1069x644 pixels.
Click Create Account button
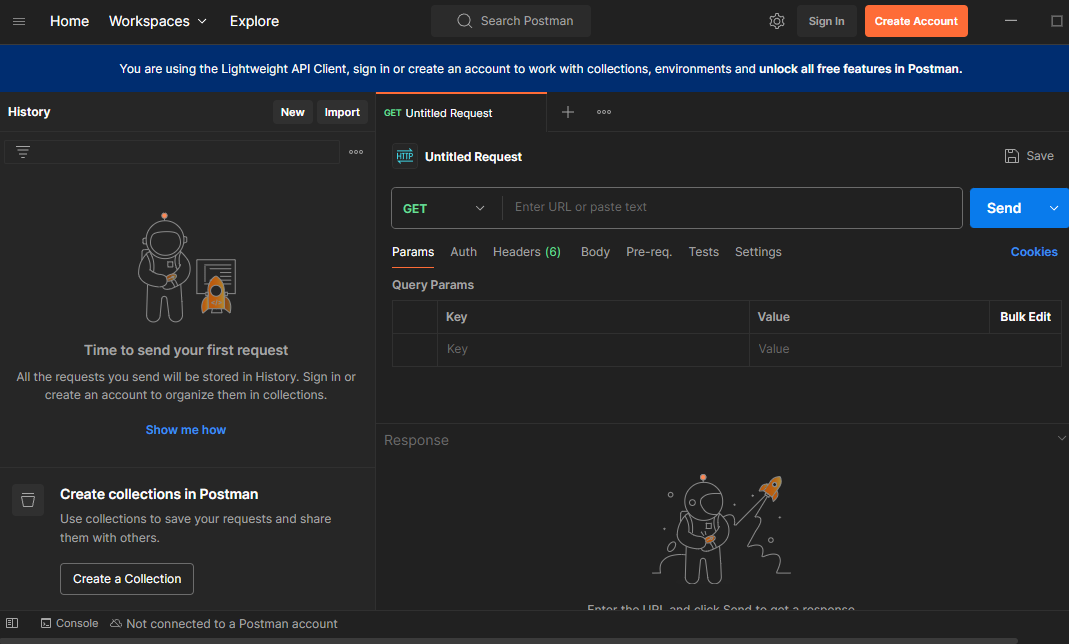(916, 21)
